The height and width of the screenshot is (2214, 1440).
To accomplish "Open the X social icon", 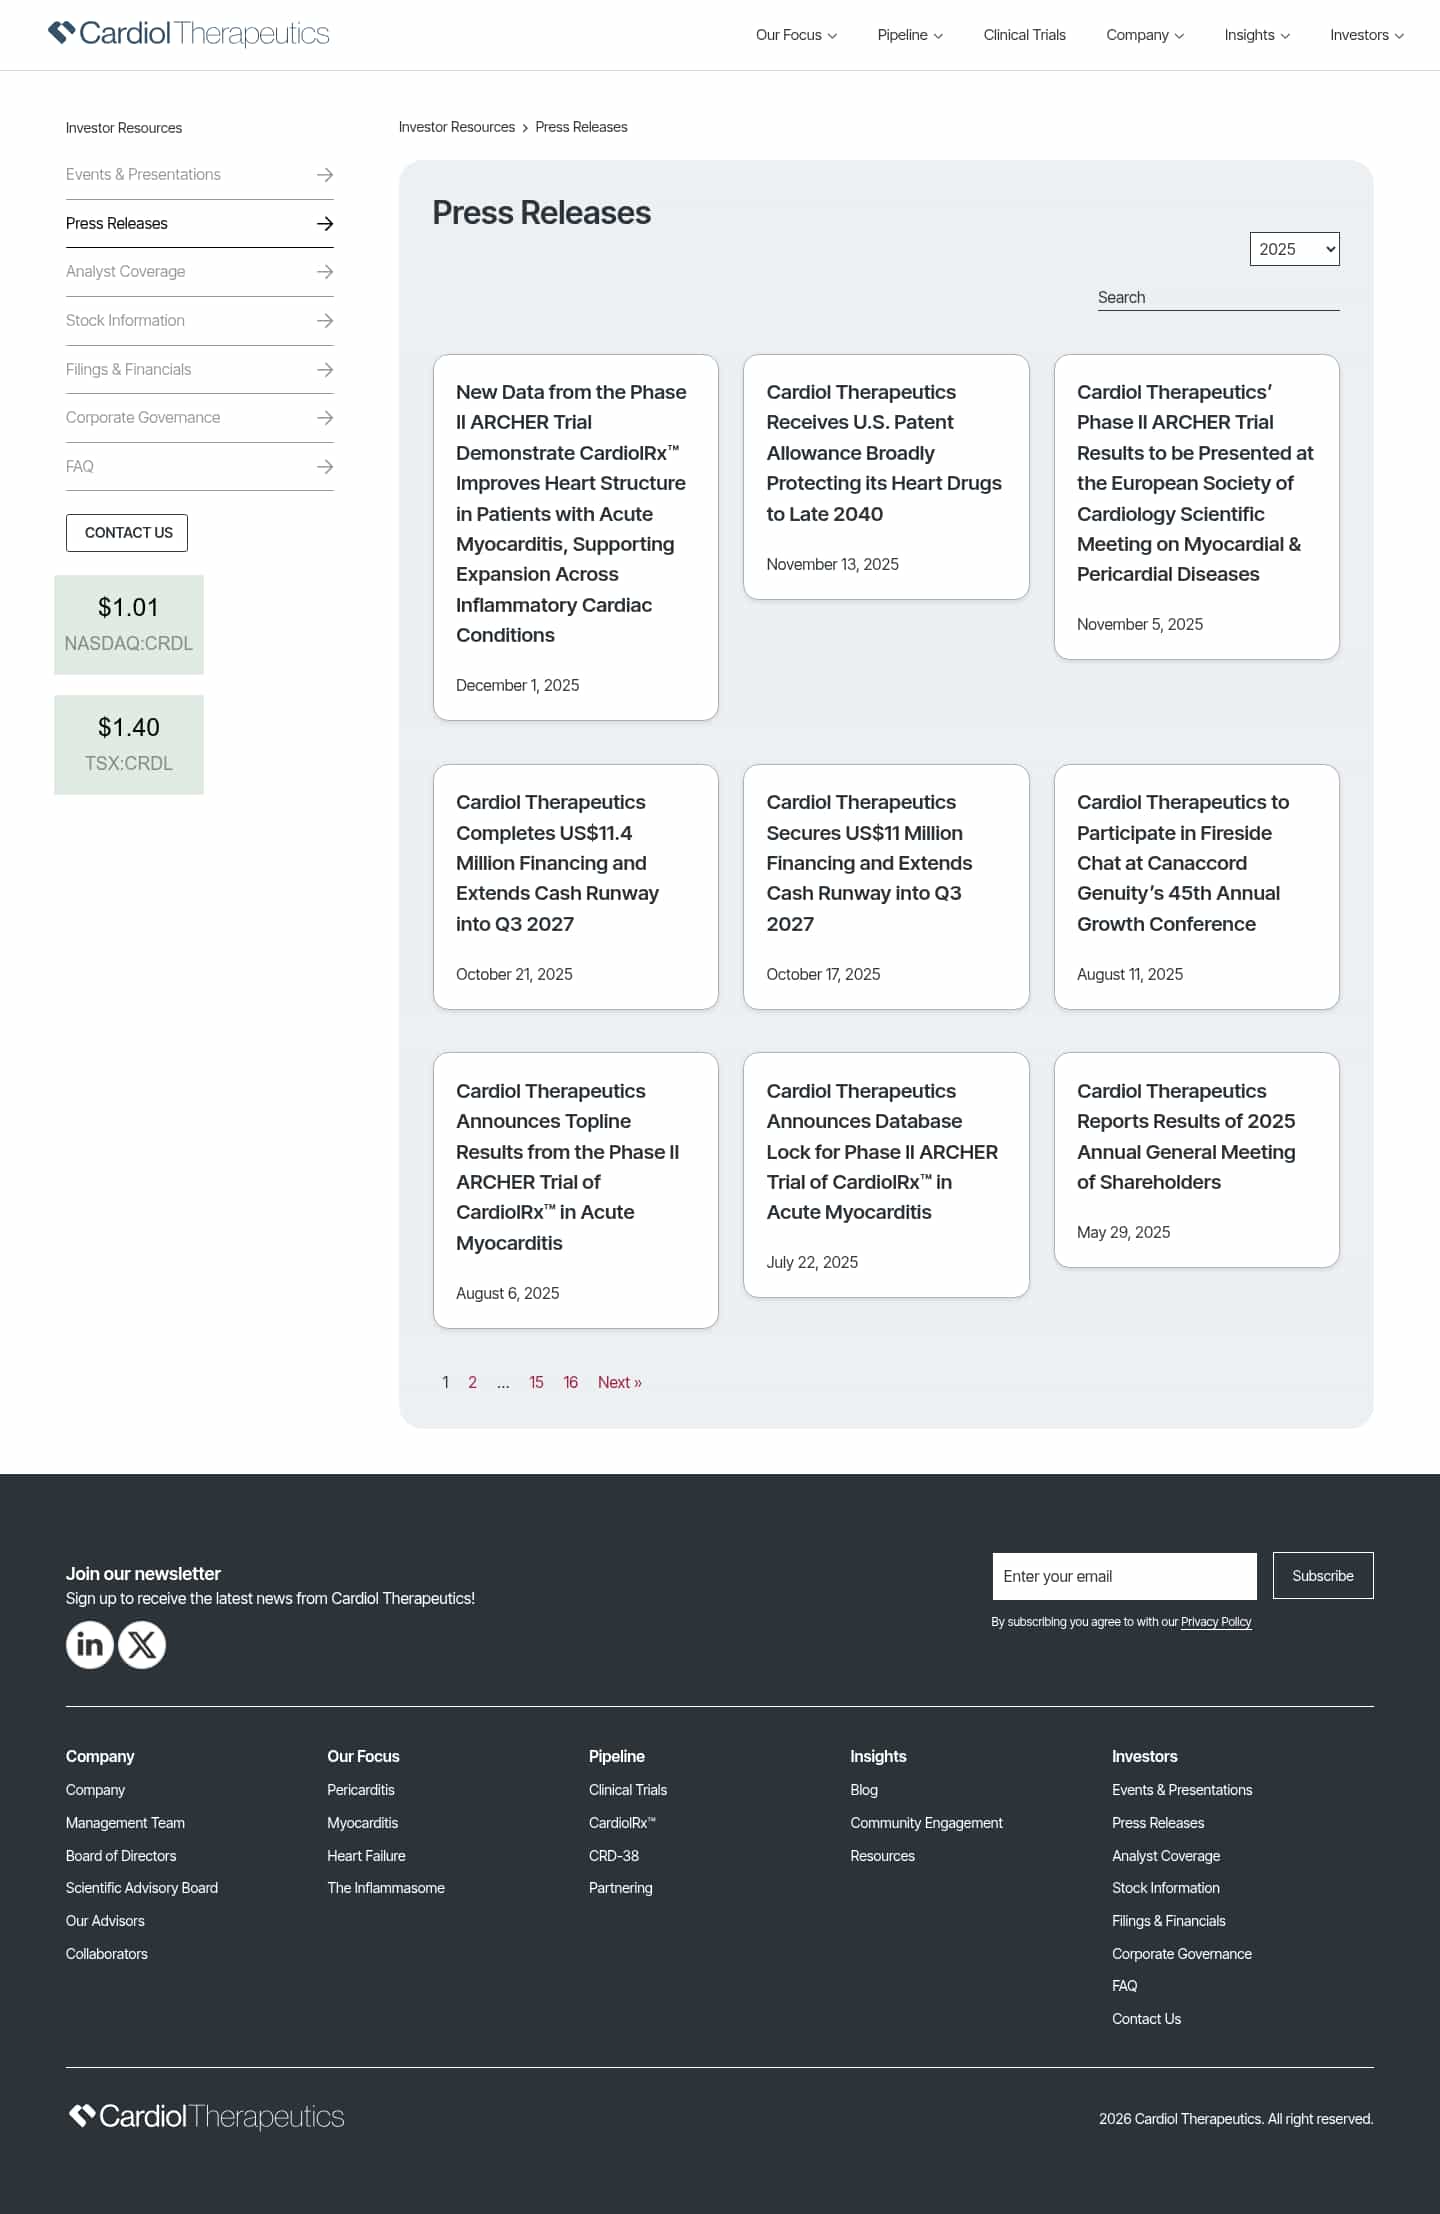I will pyautogui.click(x=142, y=1645).
